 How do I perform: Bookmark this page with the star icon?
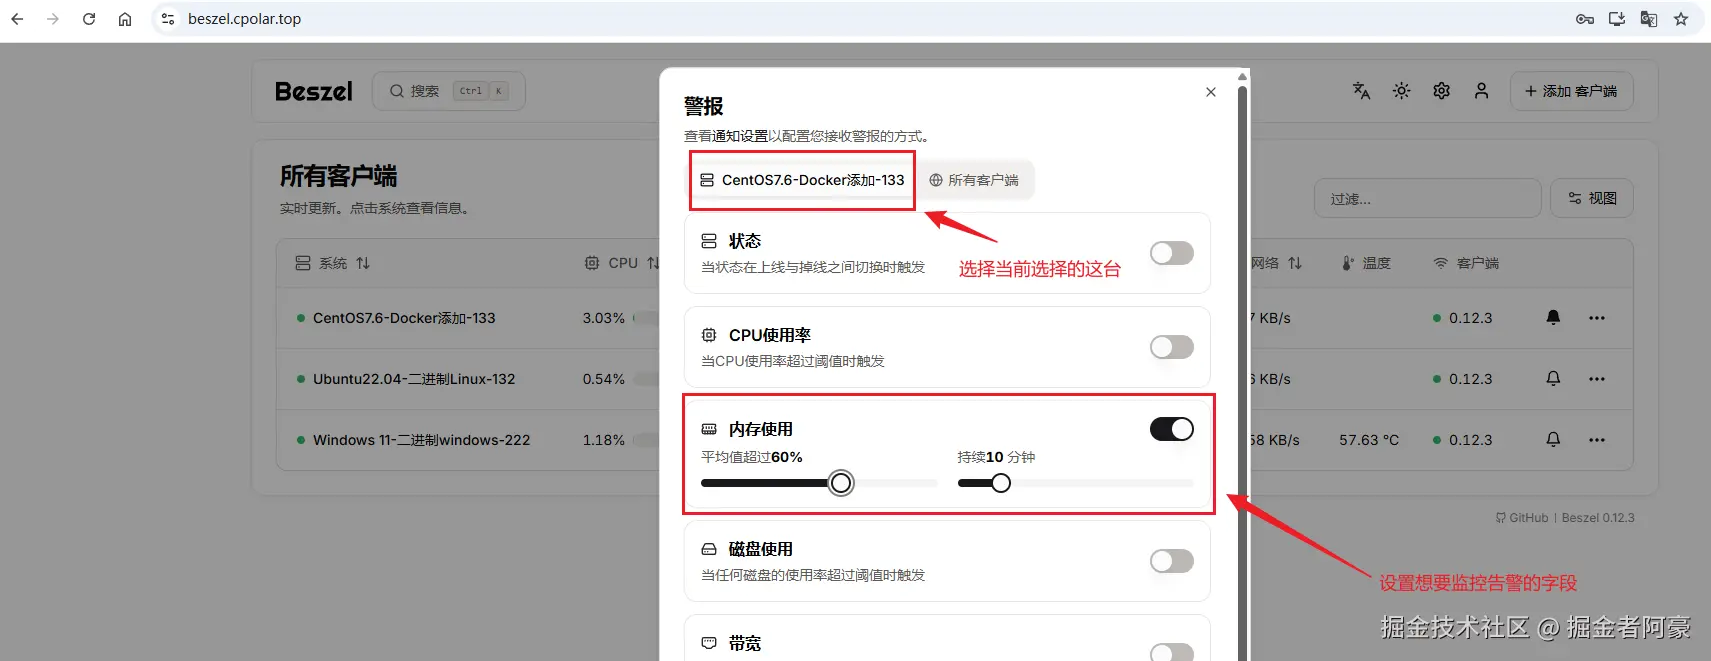1681,19
